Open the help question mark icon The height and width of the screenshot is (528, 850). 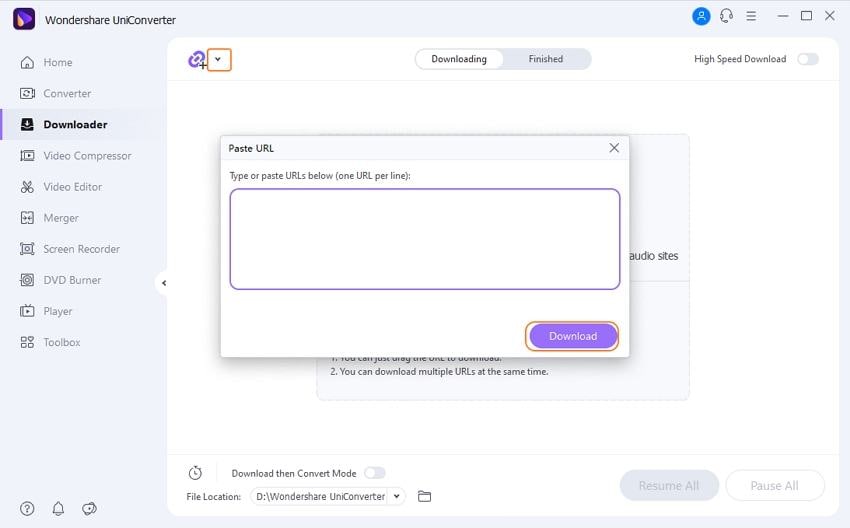tap(27, 508)
